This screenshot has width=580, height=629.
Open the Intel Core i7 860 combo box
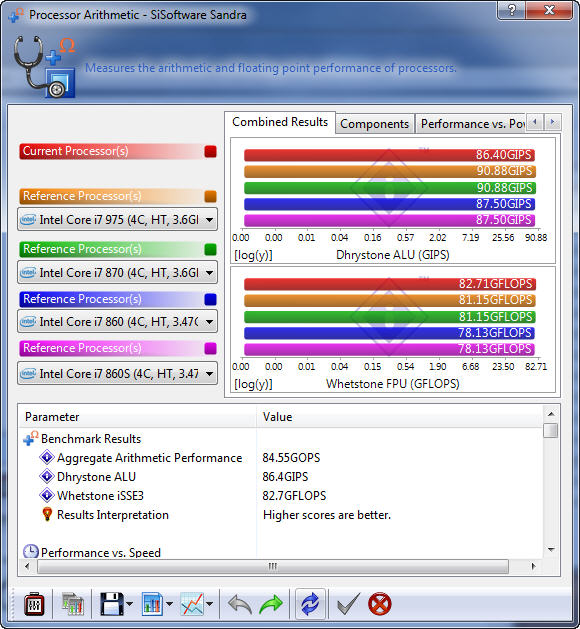click(x=118, y=321)
